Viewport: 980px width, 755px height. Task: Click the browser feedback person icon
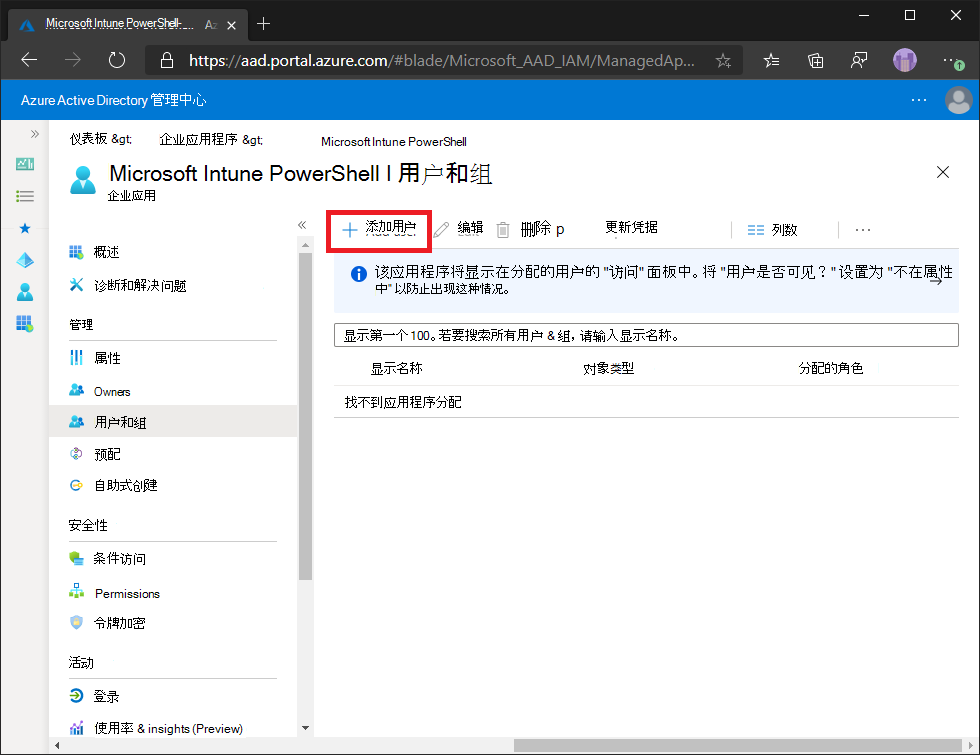(859, 60)
